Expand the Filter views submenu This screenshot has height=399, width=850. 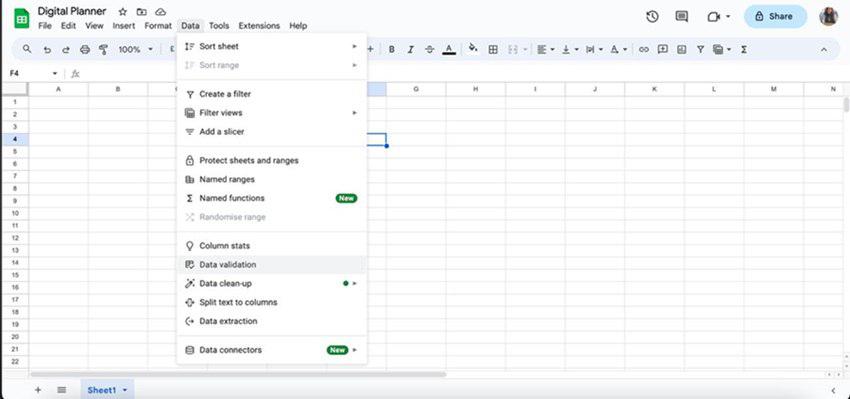[272, 113]
